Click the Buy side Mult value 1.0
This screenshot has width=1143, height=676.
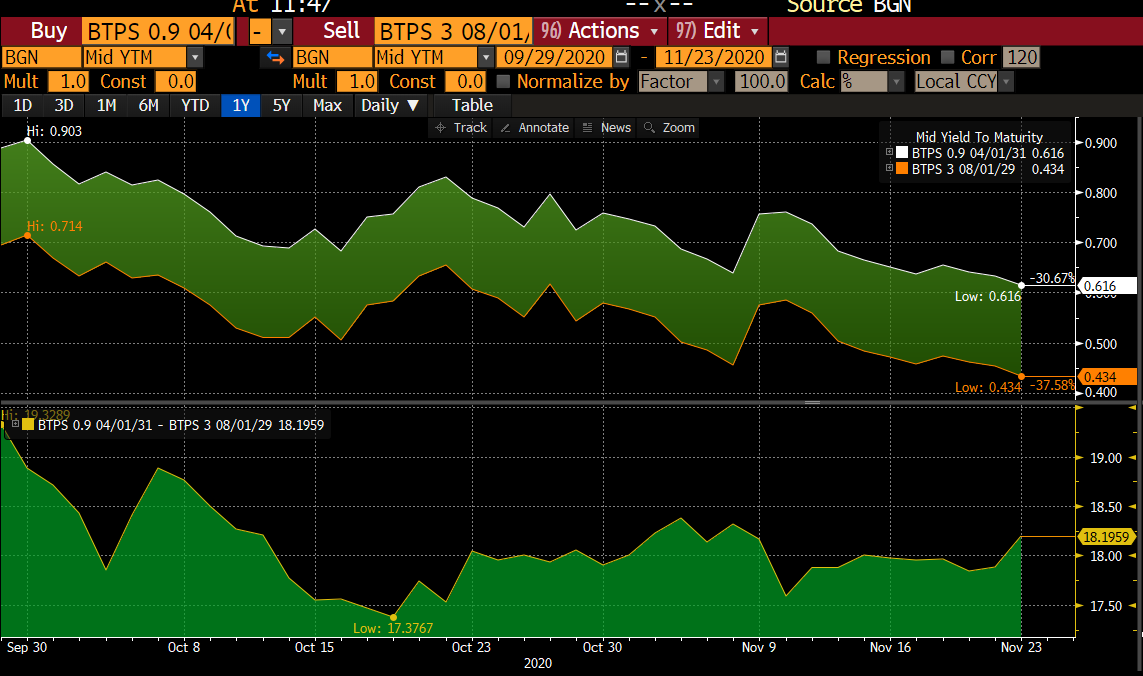[69, 81]
